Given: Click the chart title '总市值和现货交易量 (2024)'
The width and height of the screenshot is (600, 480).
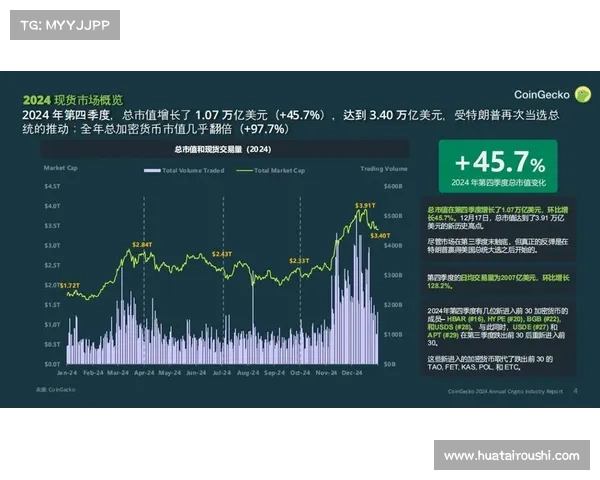Looking at the screenshot, I should point(223,149).
